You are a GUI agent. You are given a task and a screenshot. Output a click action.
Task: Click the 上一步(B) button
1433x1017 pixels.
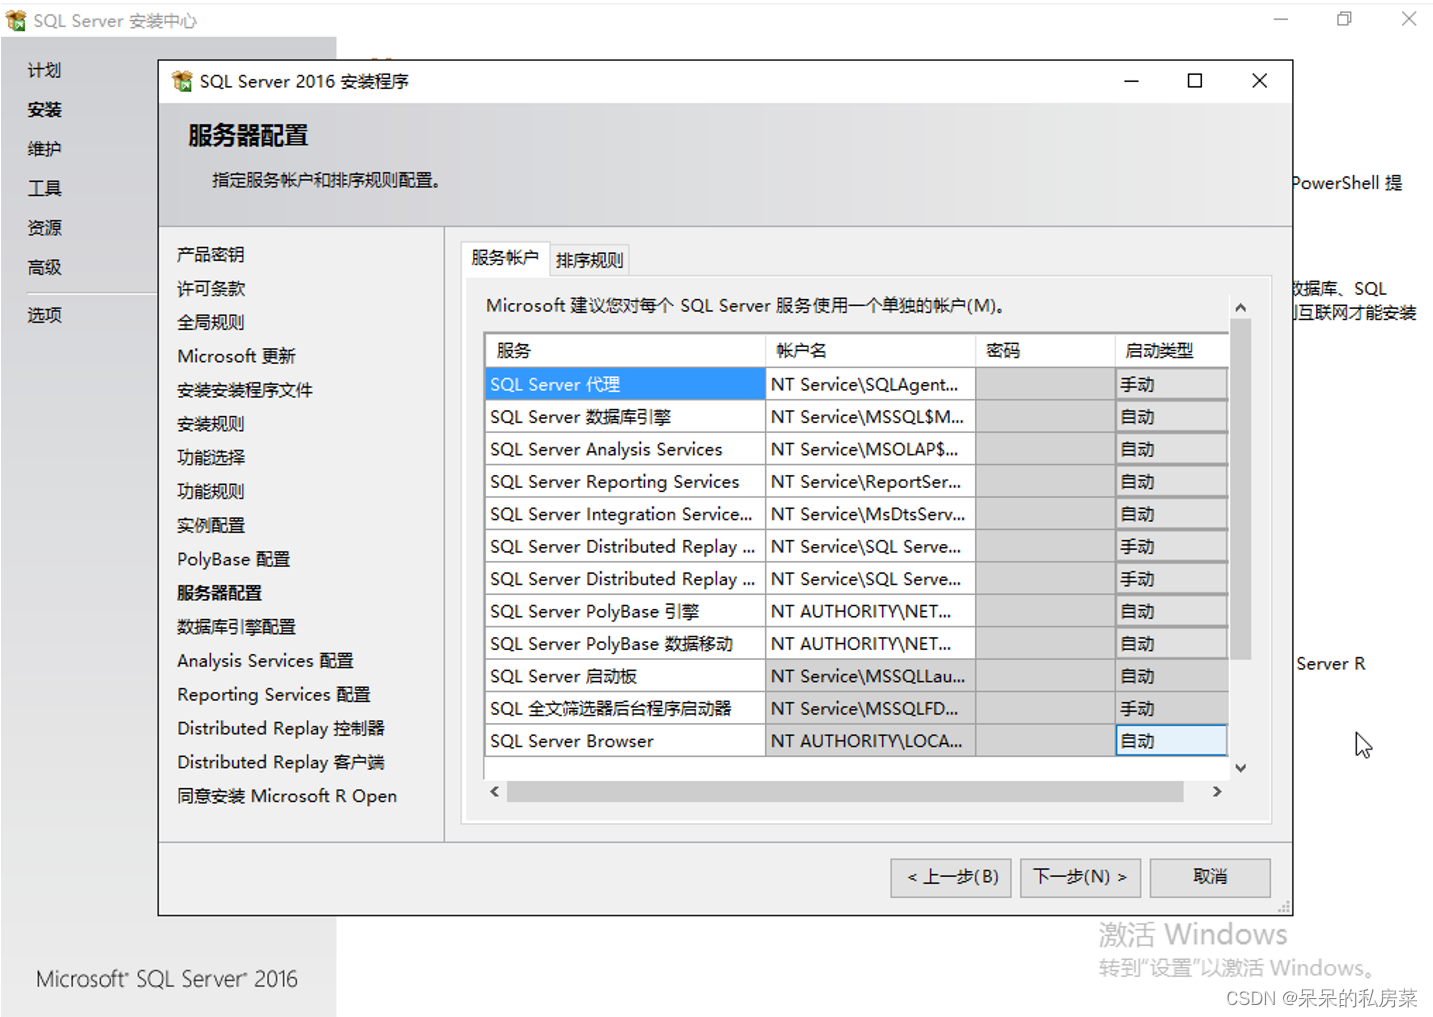tap(951, 877)
